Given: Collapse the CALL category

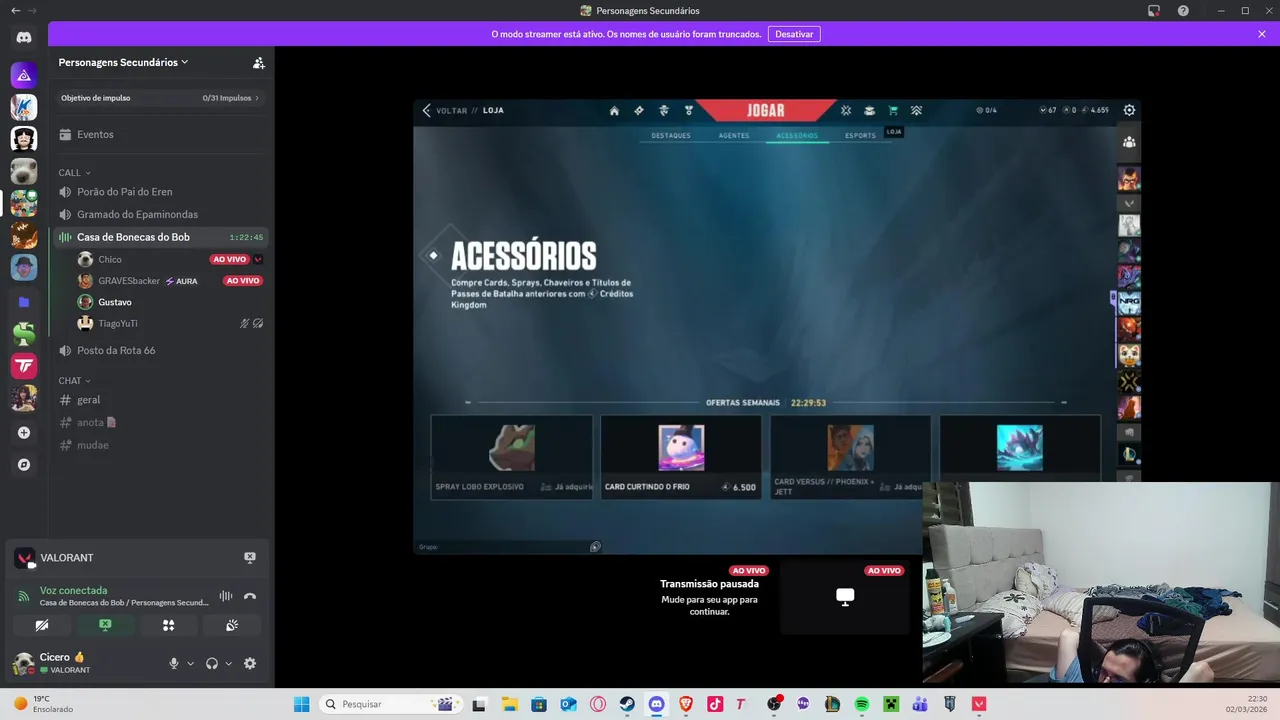Looking at the screenshot, I should tap(74, 173).
